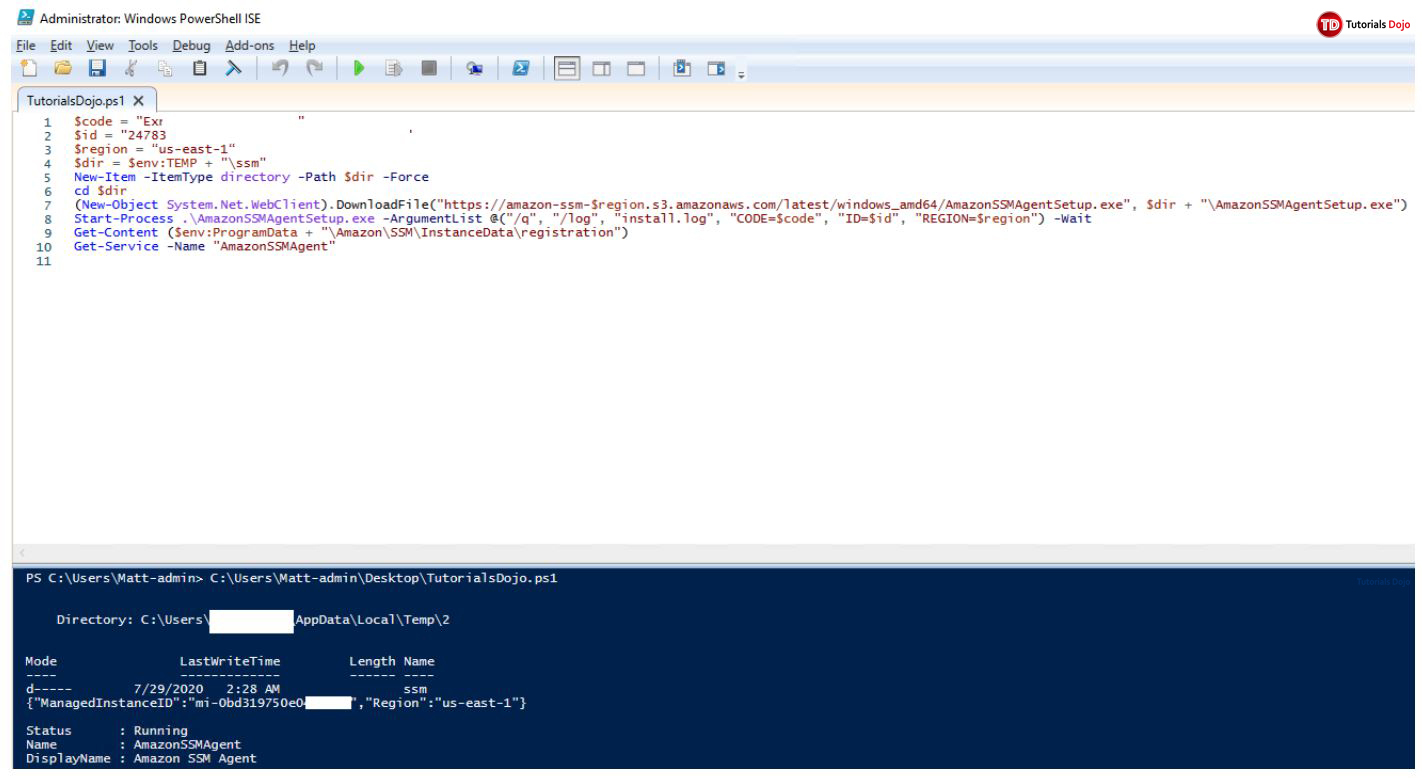Open the Help menu
Viewport: 1422px width, 778px height.
click(302, 46)
